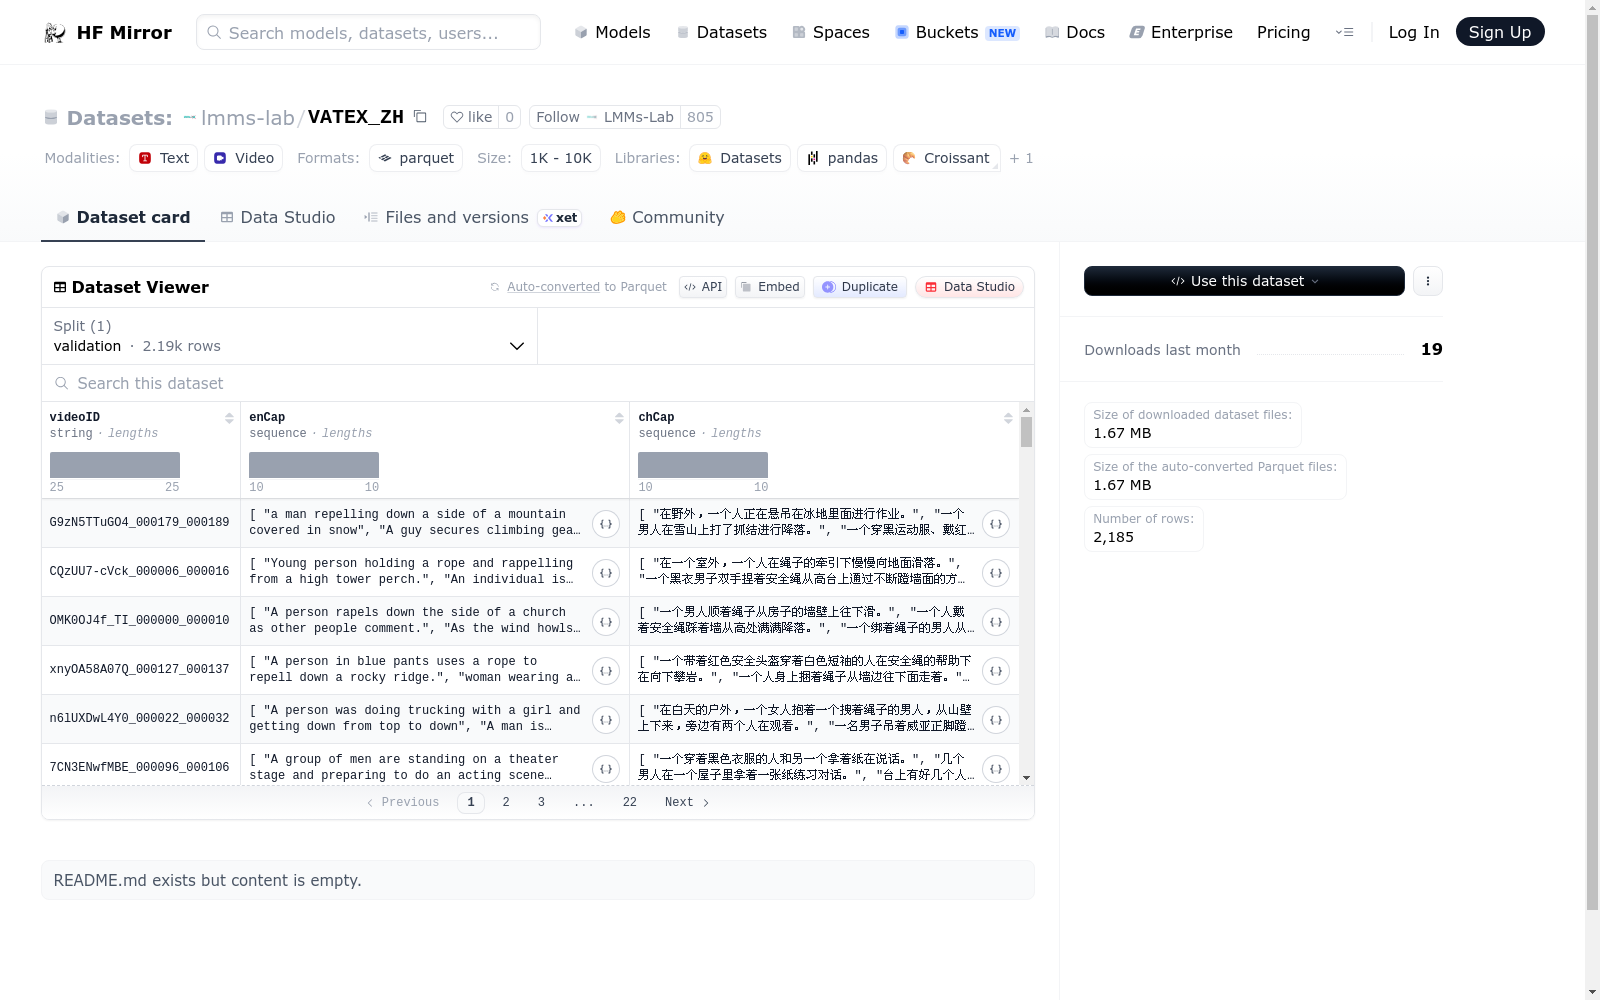Viewport: 1600px width, 1000px height.
Task: Select the parquet format tag
Action: point(416,158)
